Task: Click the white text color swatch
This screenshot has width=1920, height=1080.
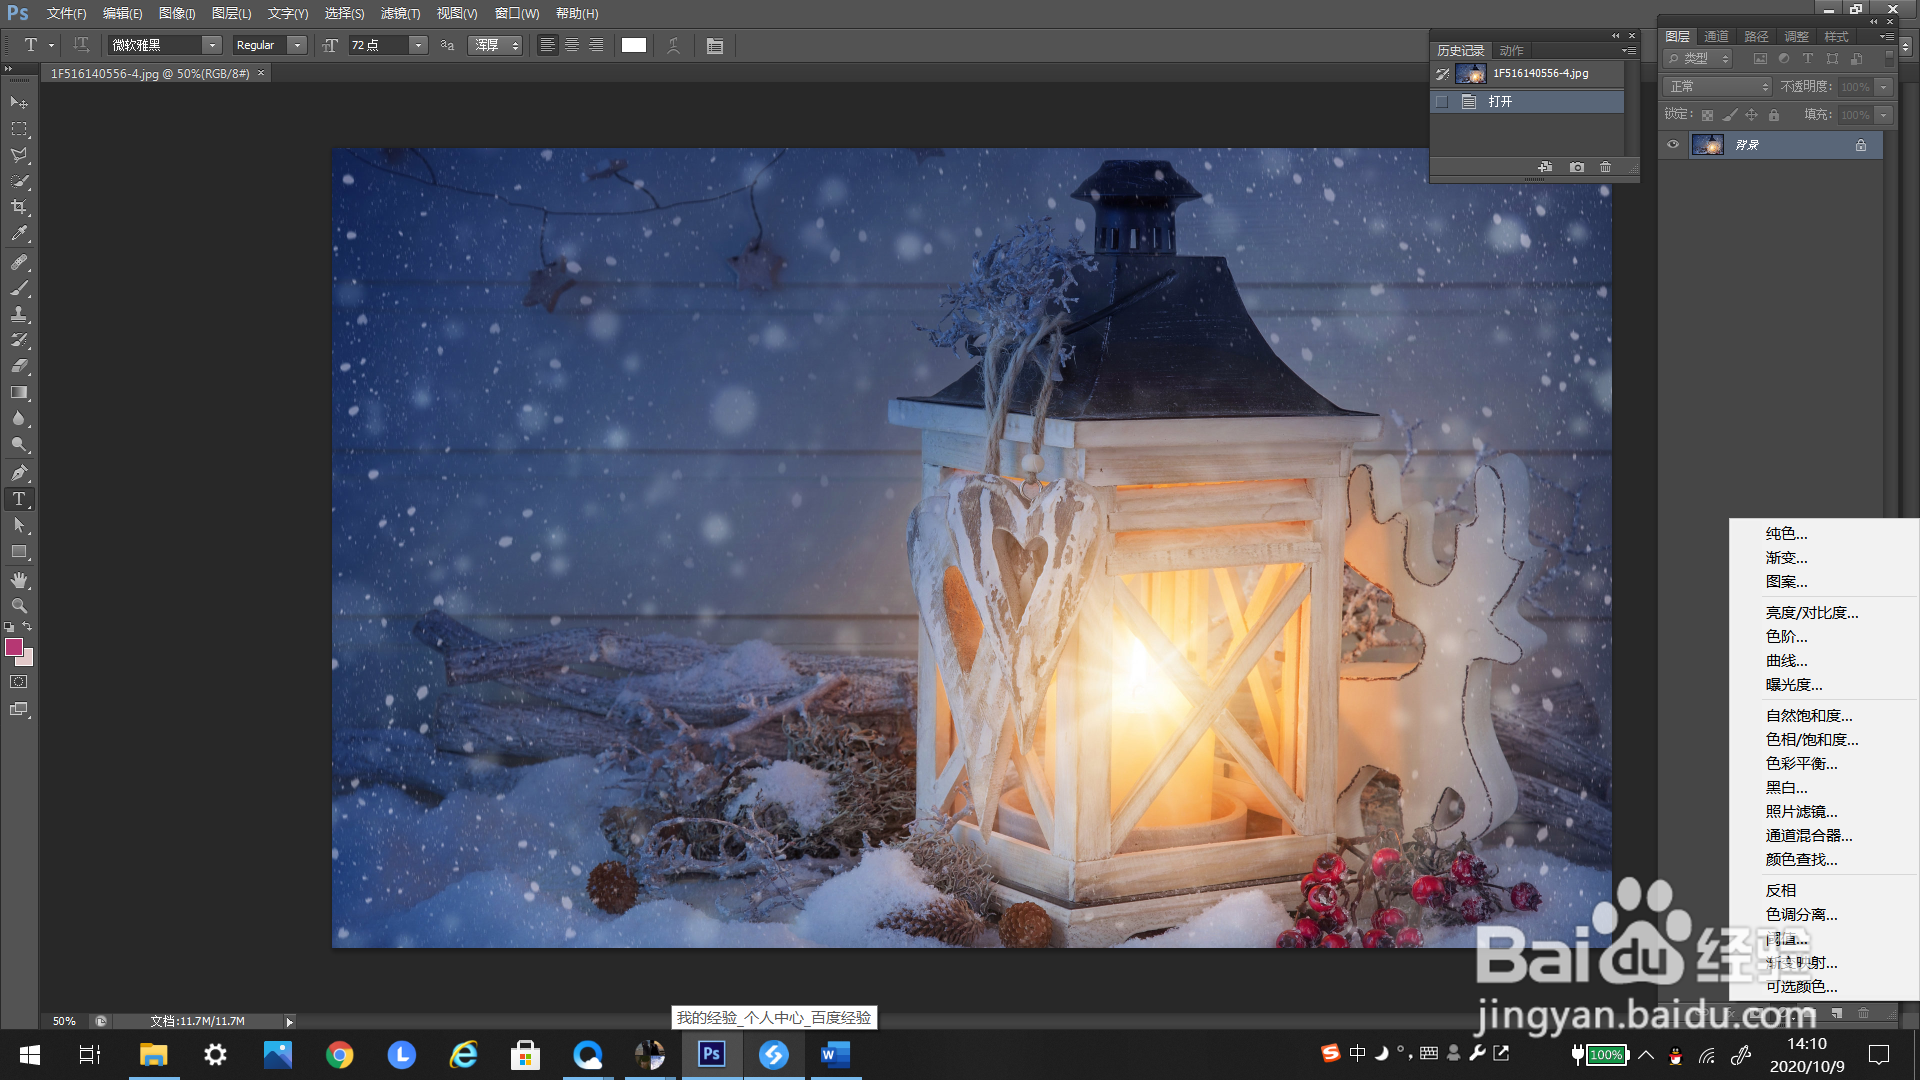Action: coord(634,46)
